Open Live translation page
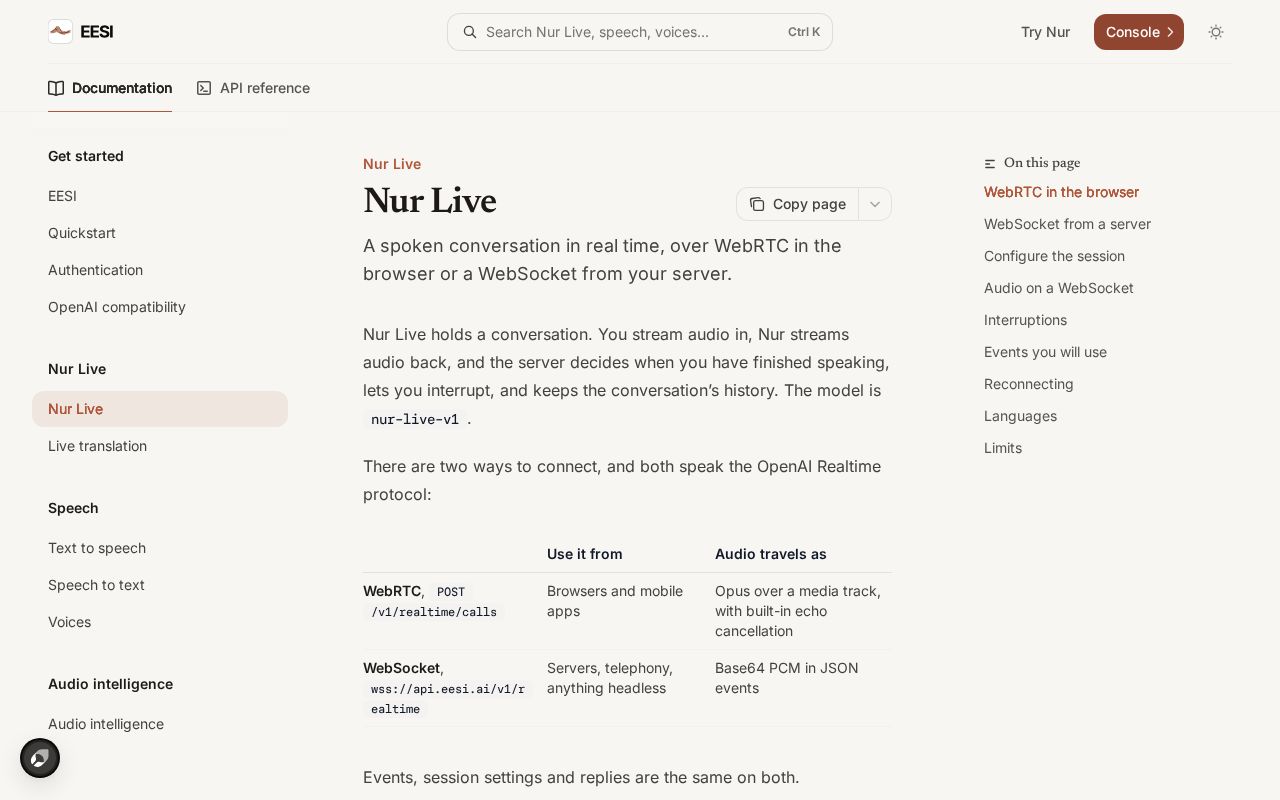The width and height of the screenshot is (1280, 800). (x=160, y=446)
